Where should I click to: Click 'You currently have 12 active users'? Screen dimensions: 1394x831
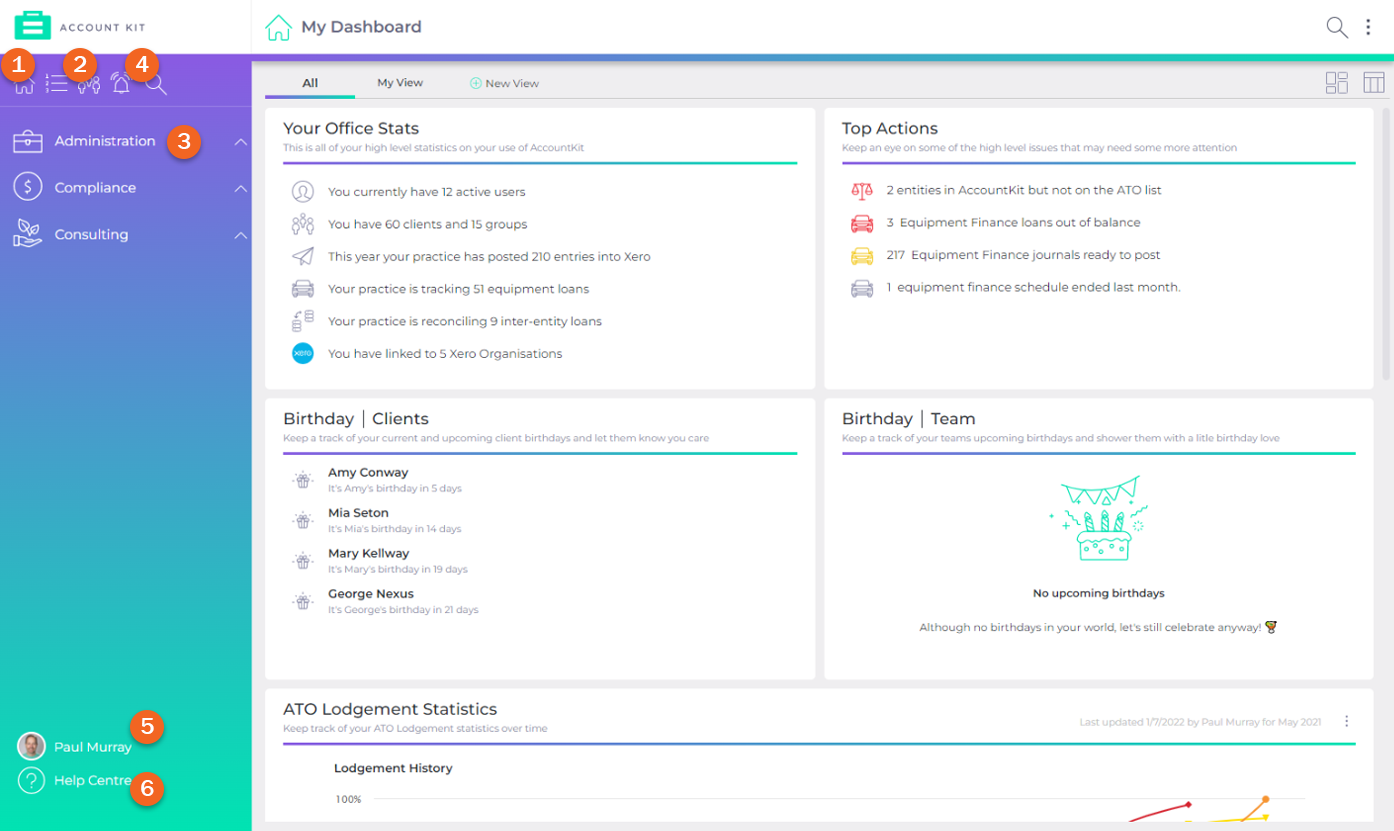pos(427,191)
